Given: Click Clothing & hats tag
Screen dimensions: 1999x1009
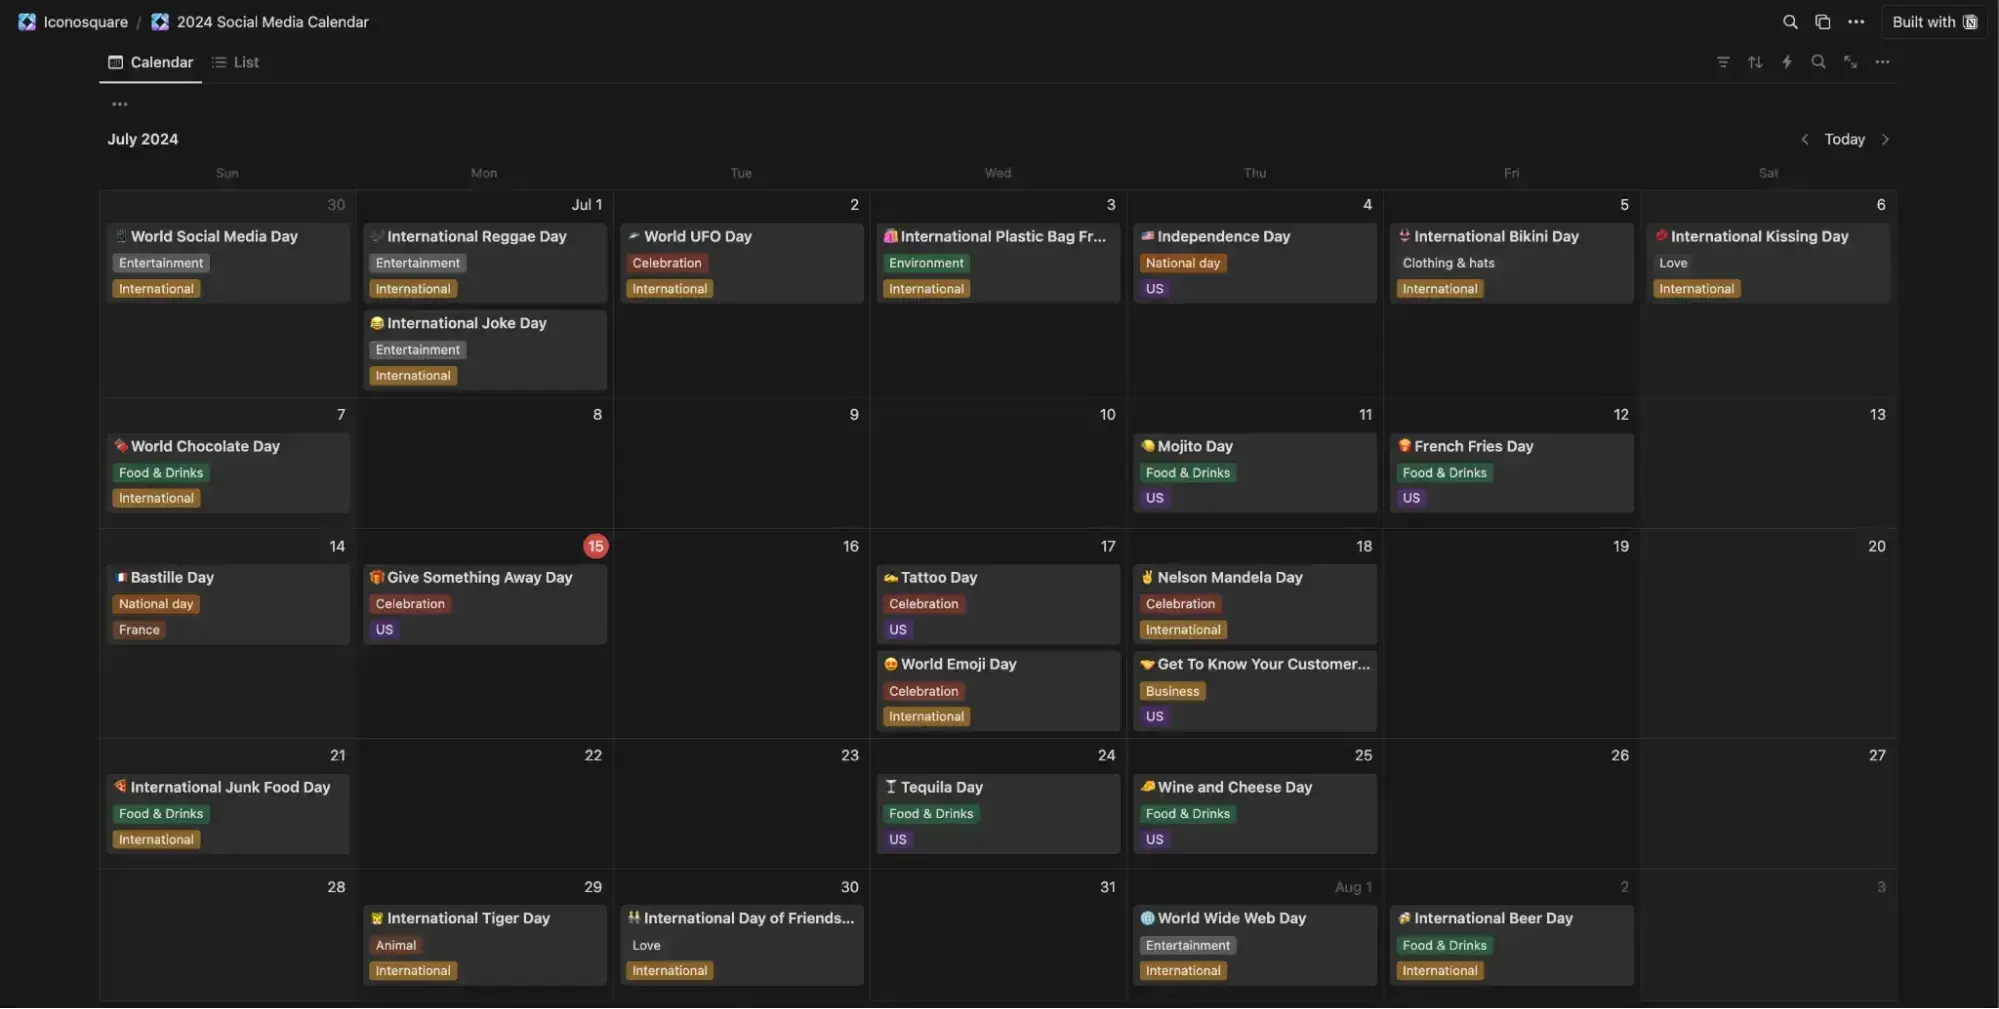Looking at the screenshot, I should [1448, 263].
